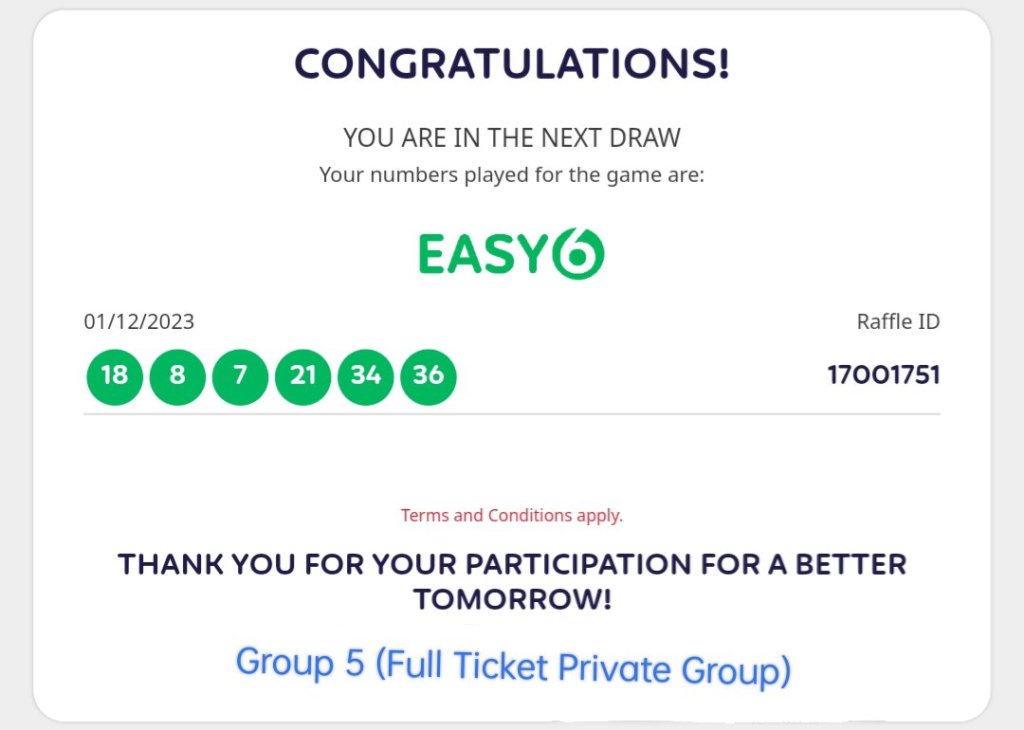The width and height of the screenshot is (1024, 730).
Task: Select the raffle number 17001751
Action: pyautogui.click(x=883, y=376)
